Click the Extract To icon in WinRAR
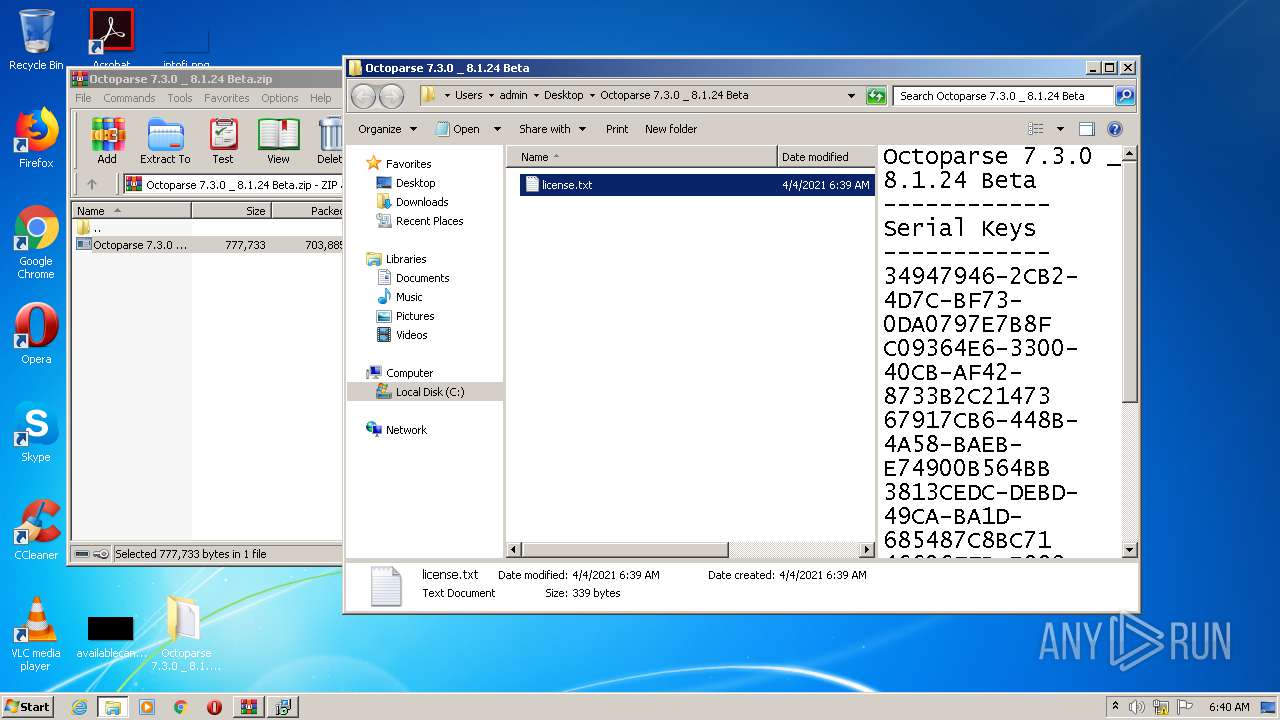Viewport: 1280px width, 720px height. pos(165,141)
